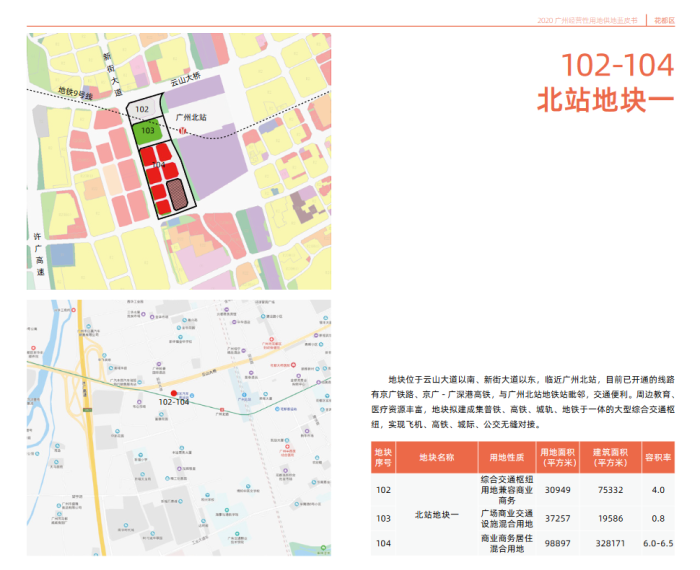Select the 建筑面积 column header

click(608, 457)
